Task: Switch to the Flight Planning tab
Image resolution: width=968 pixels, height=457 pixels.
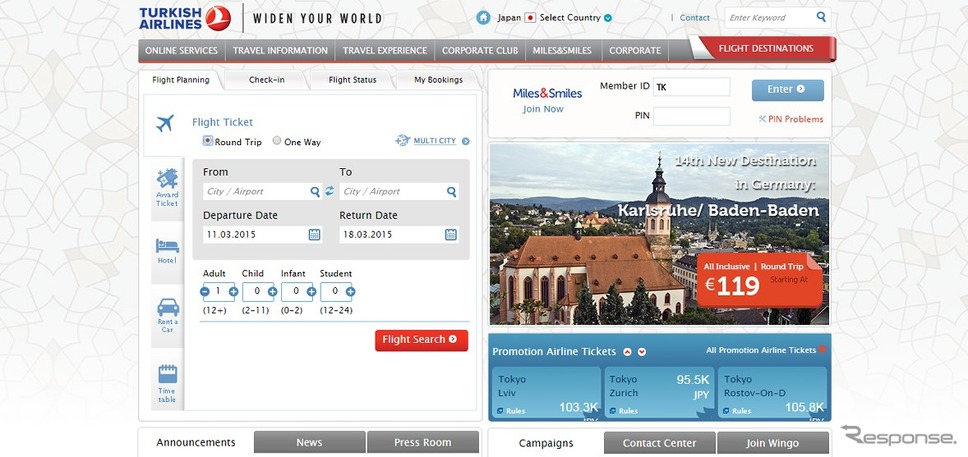Action: [x=180, y=80]
